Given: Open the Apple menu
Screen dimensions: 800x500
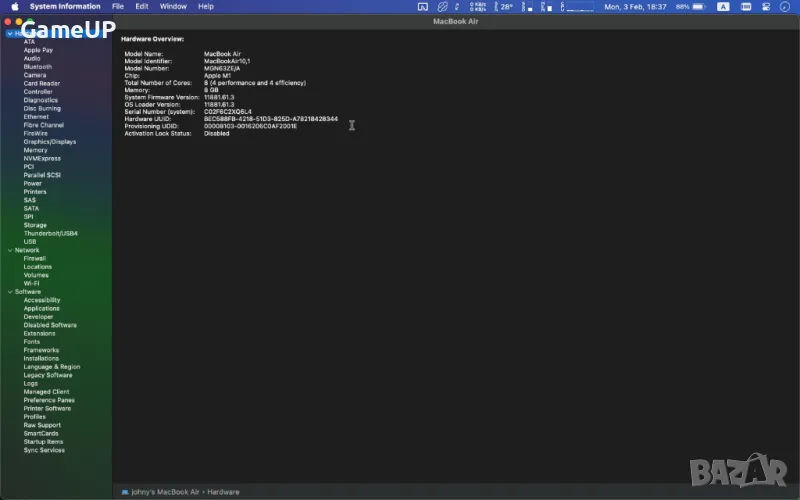Looking at the screenshot, I should pos(15,6).
